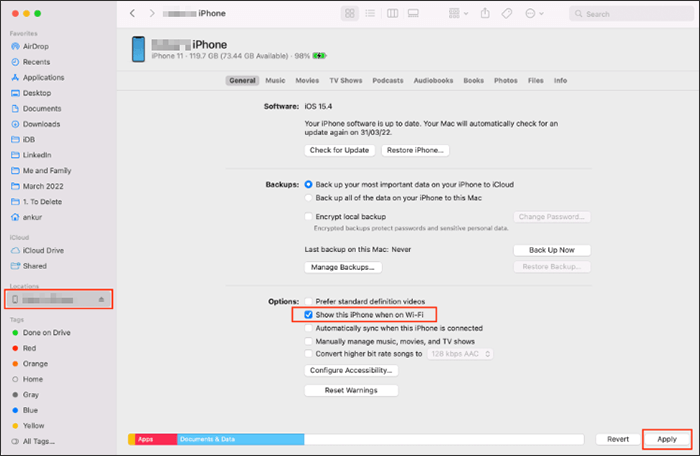The image size is (700, 456).
Task: Open Desktop in the sidebar
Action: [x=37, y=93]
